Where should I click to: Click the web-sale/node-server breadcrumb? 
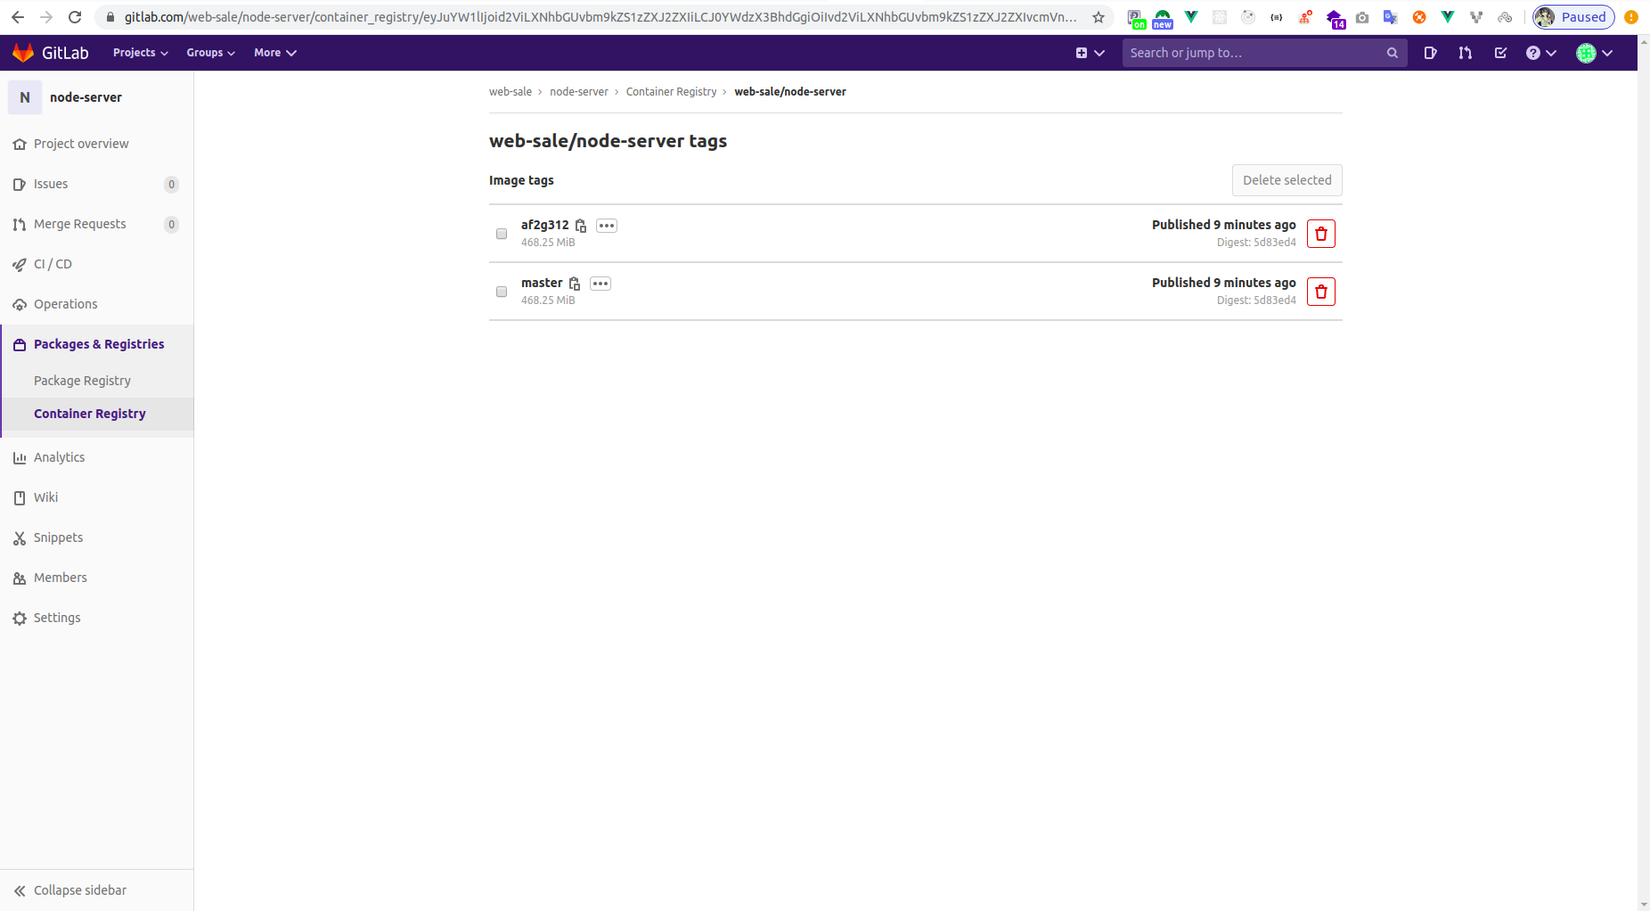point(790,92)
